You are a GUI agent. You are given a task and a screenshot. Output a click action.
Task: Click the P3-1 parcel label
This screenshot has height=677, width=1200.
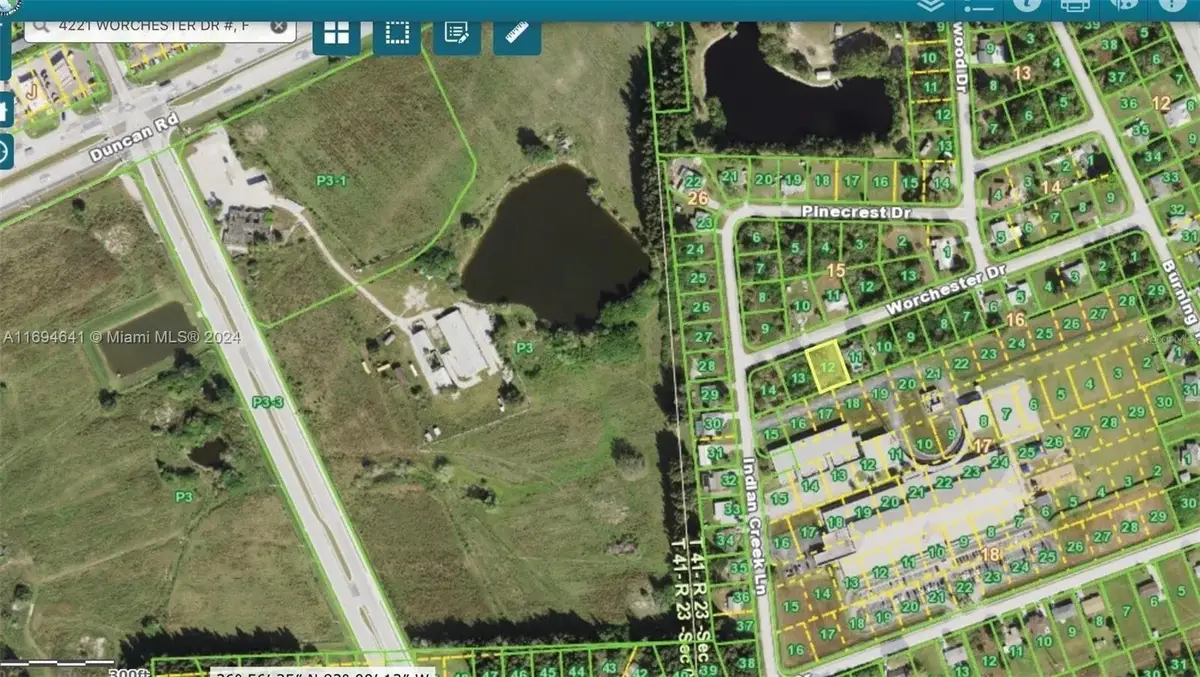pyautogui.click(x=331, y=180)
